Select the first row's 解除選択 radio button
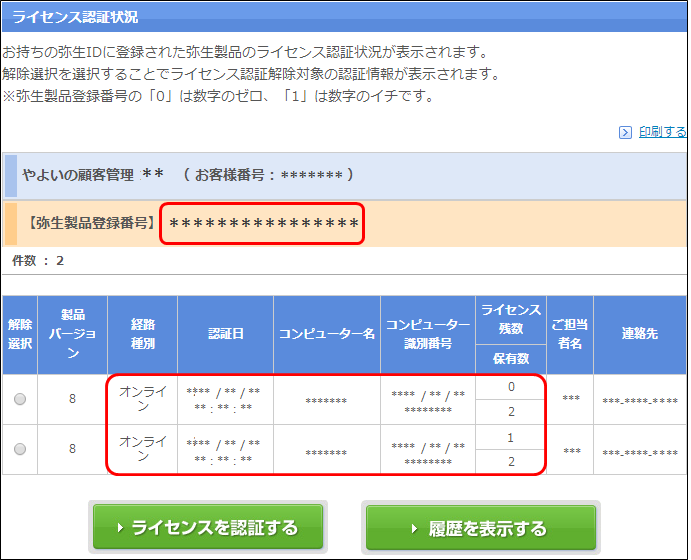691x560 pixels. point(20,399)
